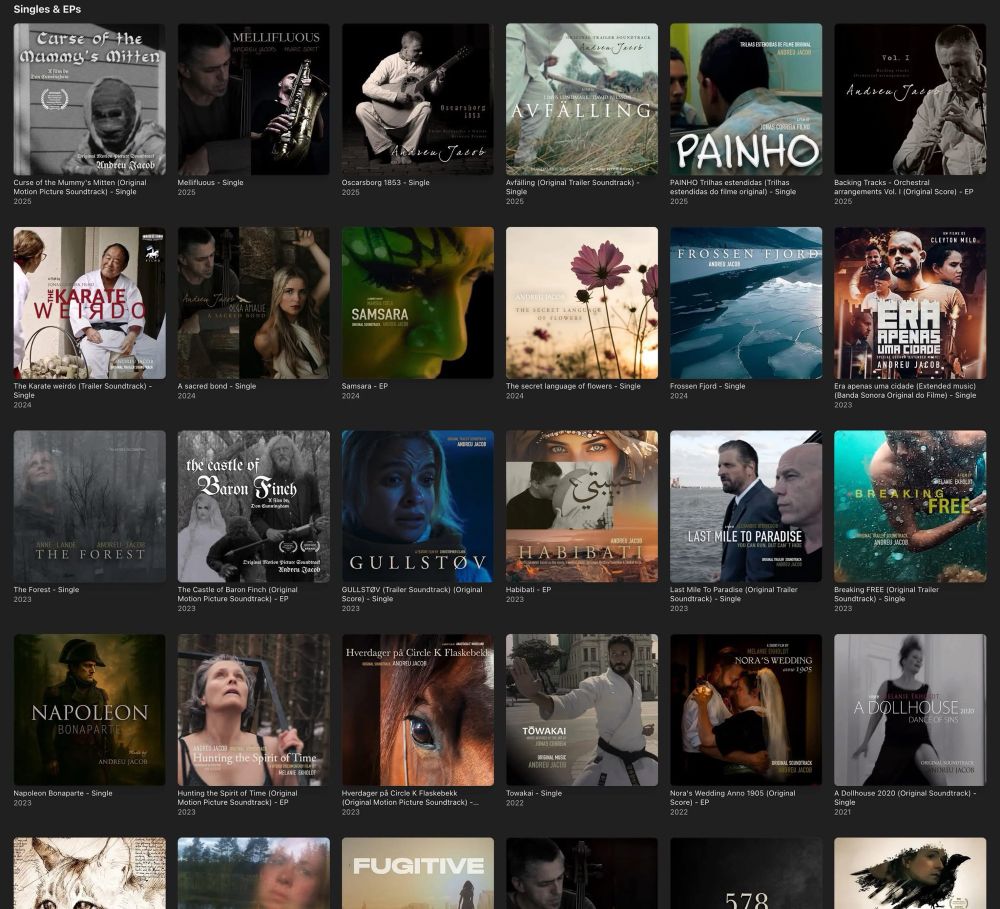
Task: Open Backing Tracks Vol. I cover
Action: pos(910,99)
